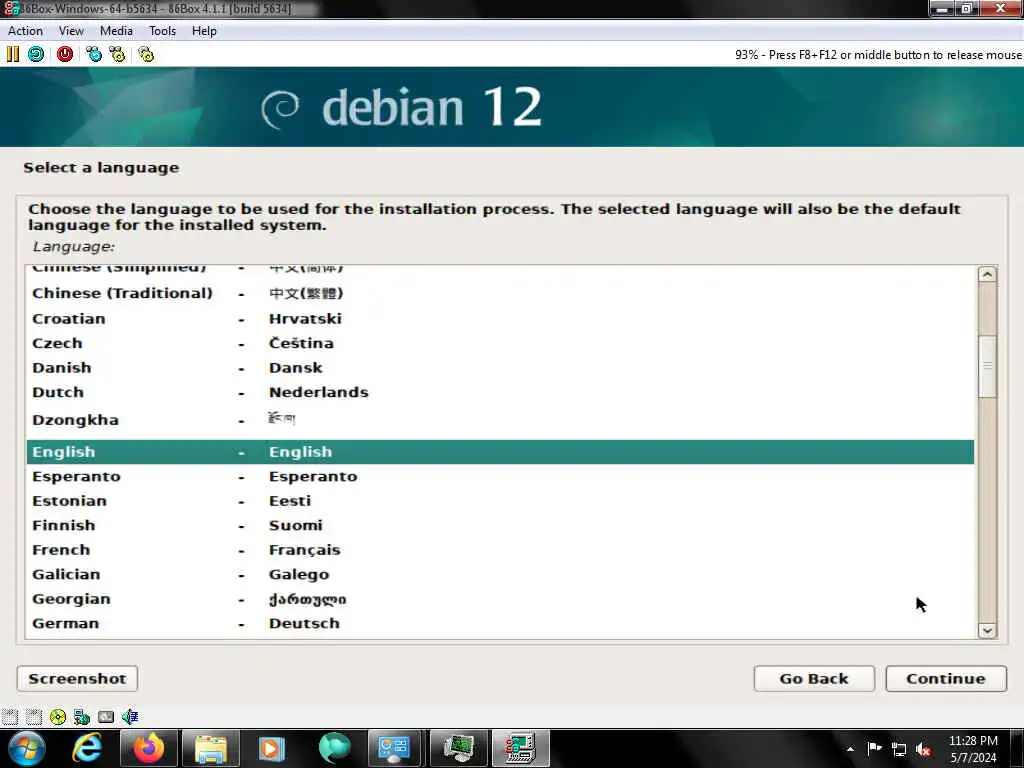Click the language list scrollbar thumb
The width and height of the screenshot is (1024, 768).
click(987, 366)
